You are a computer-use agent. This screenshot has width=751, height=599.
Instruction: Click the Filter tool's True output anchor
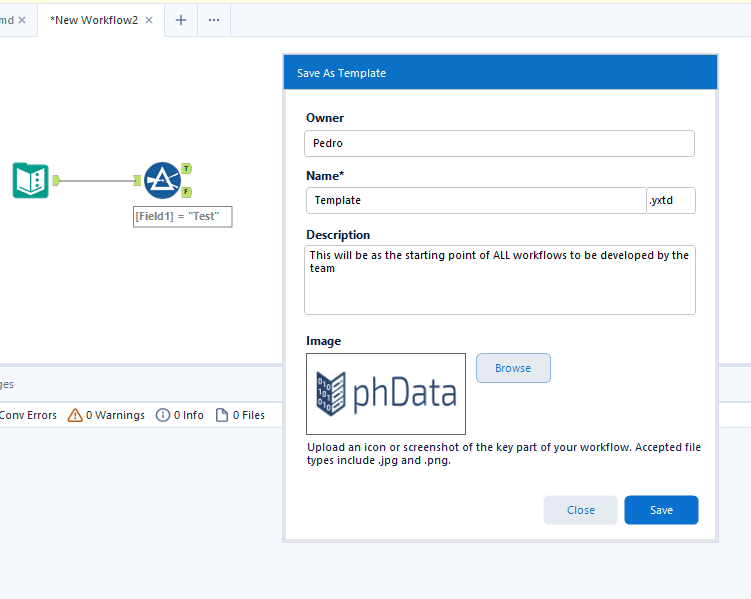coord(187,169)
